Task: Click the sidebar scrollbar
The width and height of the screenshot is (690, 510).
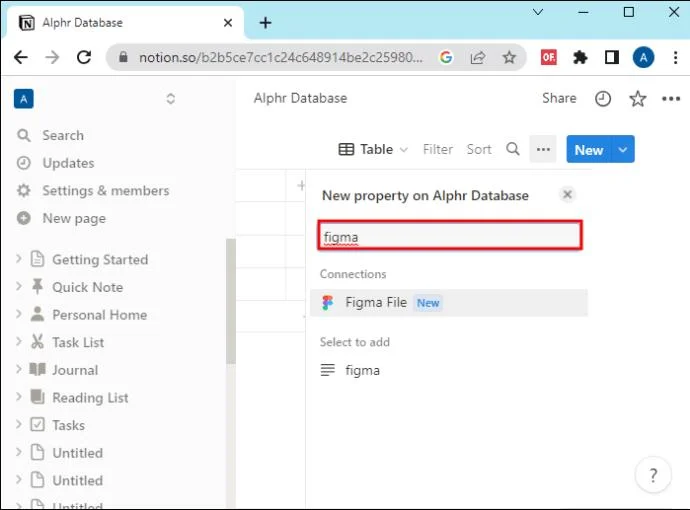Action: point(231,301)
